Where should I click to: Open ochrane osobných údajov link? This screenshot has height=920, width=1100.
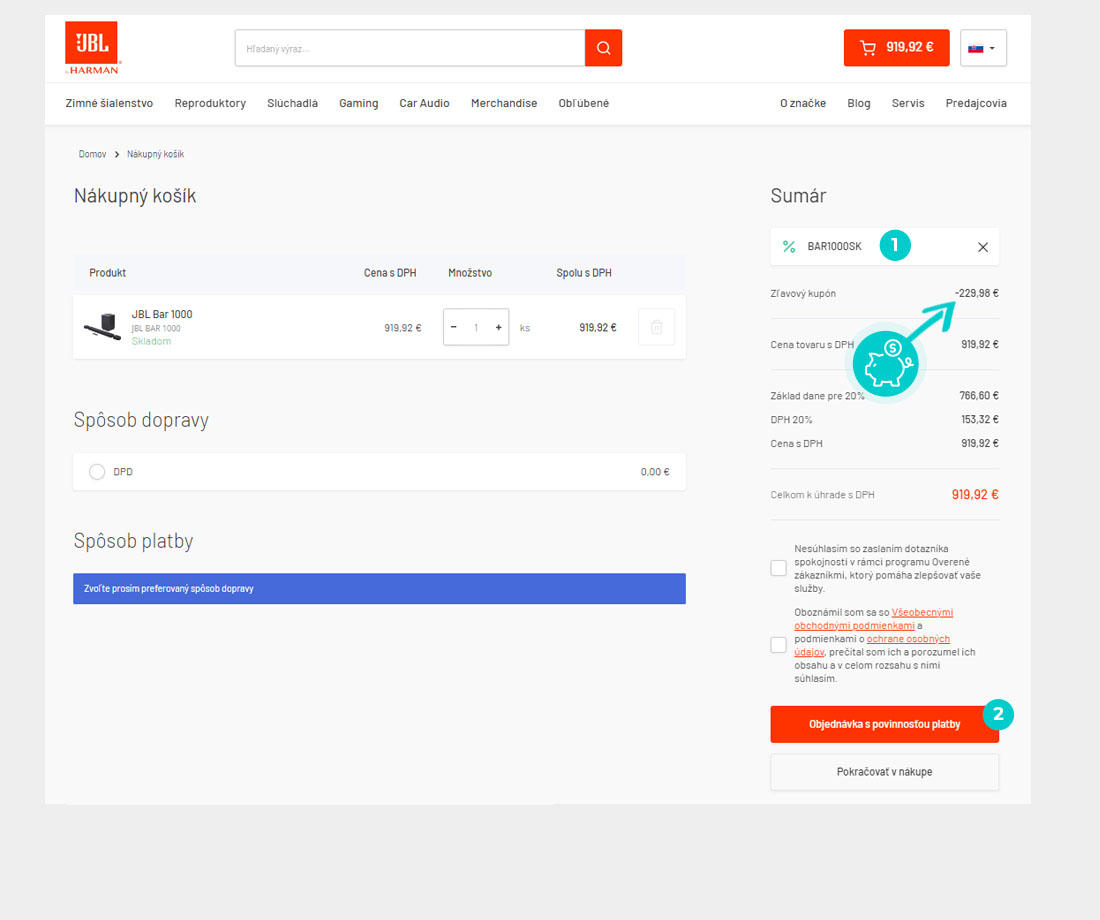873,646
